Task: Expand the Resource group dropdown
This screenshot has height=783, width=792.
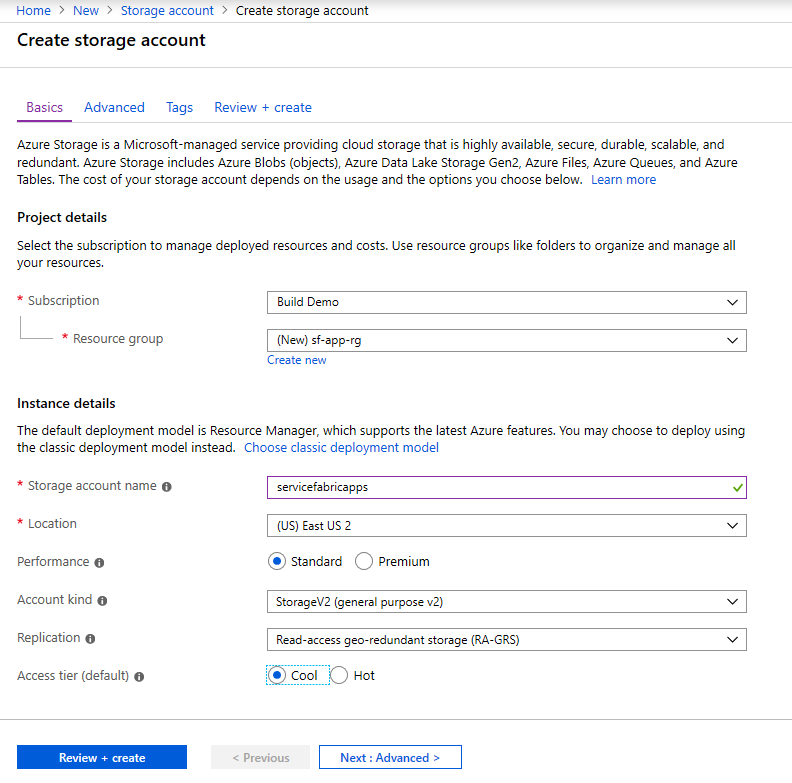Action: pos(506,340)
